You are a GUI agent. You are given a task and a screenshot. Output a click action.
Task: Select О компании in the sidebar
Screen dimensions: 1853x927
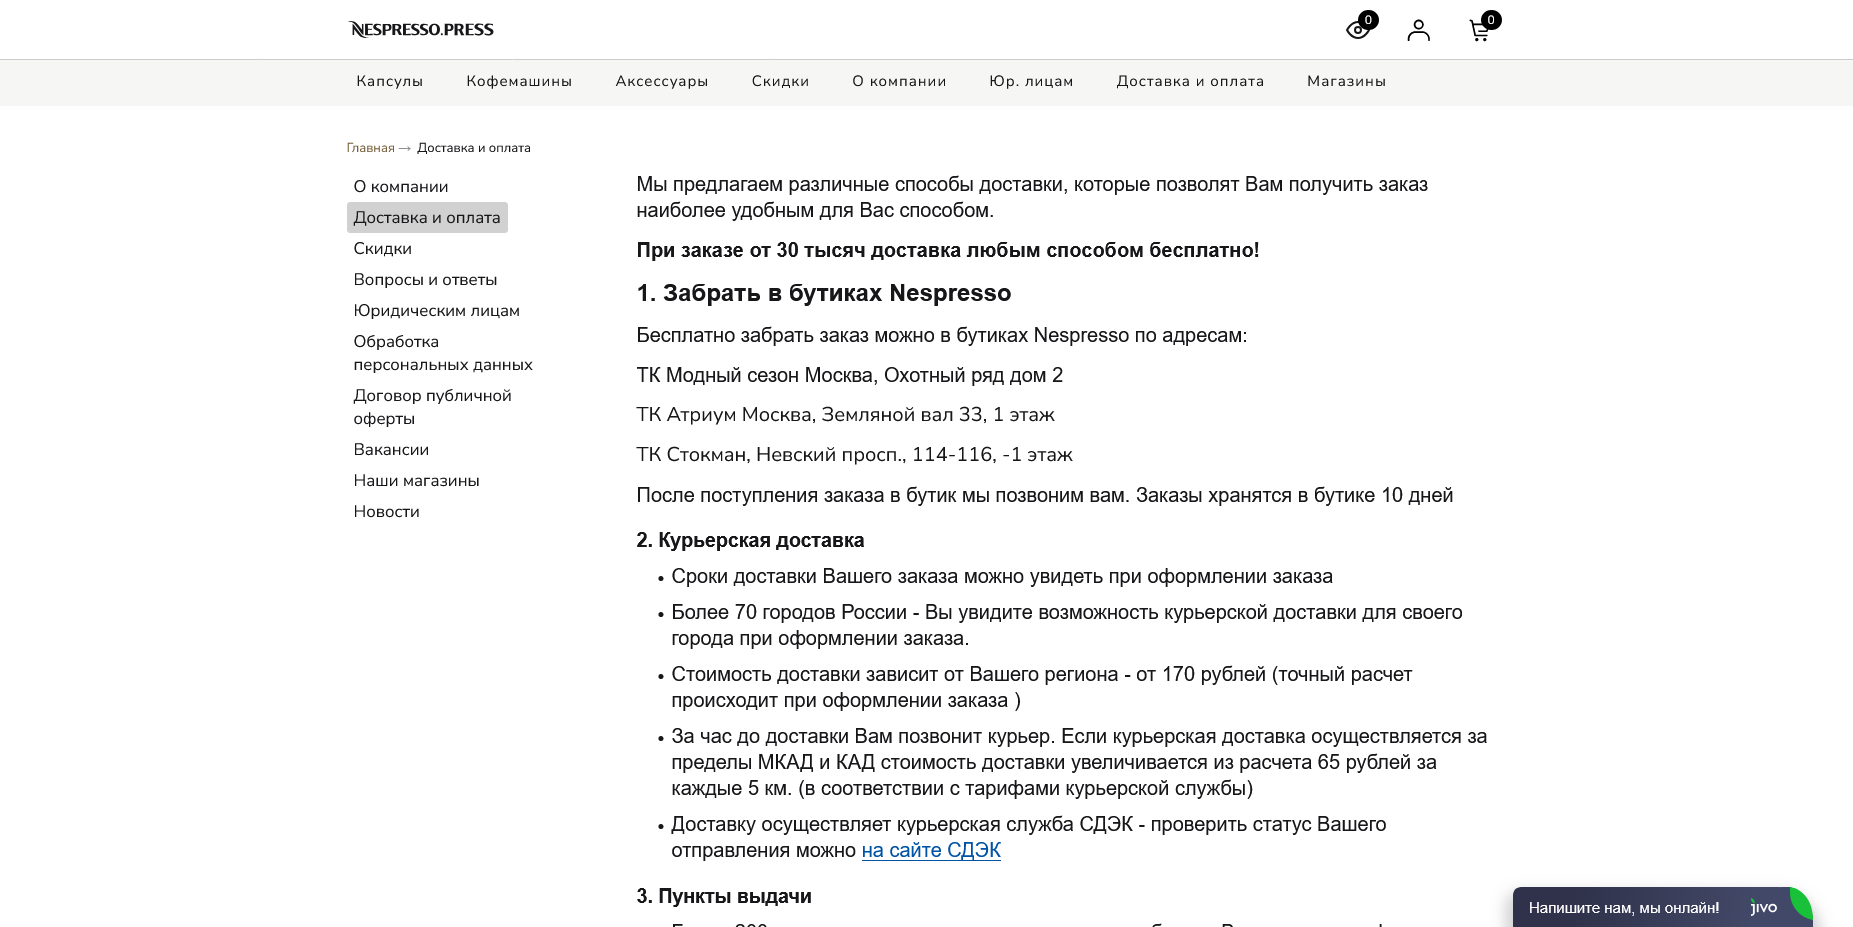coord(401,187)
